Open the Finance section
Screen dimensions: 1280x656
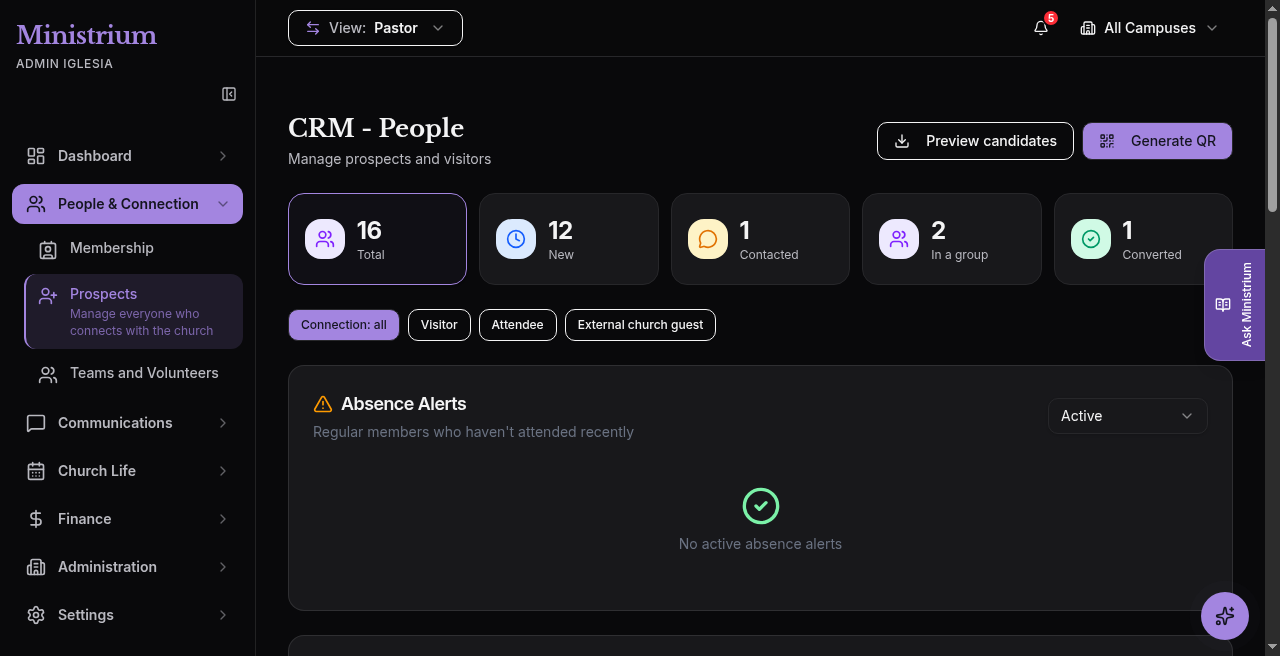pos(127,519)
